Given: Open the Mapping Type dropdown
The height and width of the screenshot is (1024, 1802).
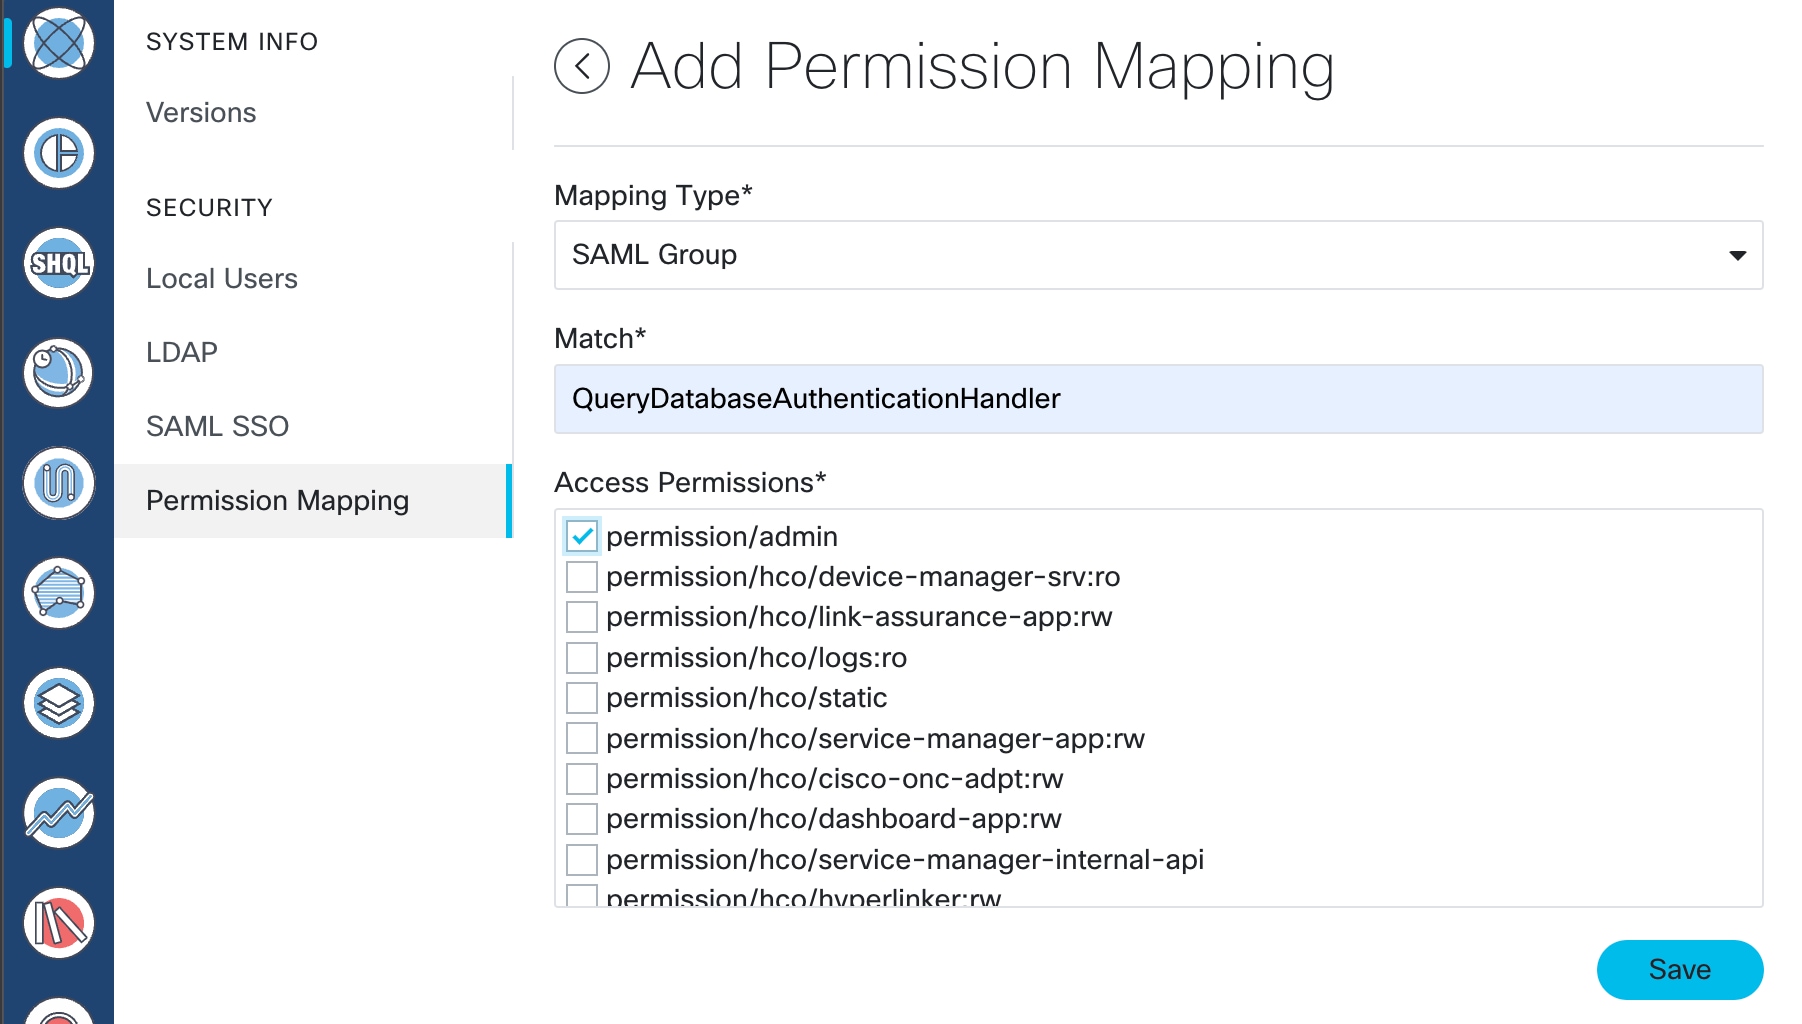Looking at the screenshot, I should tap(1158, 255).
